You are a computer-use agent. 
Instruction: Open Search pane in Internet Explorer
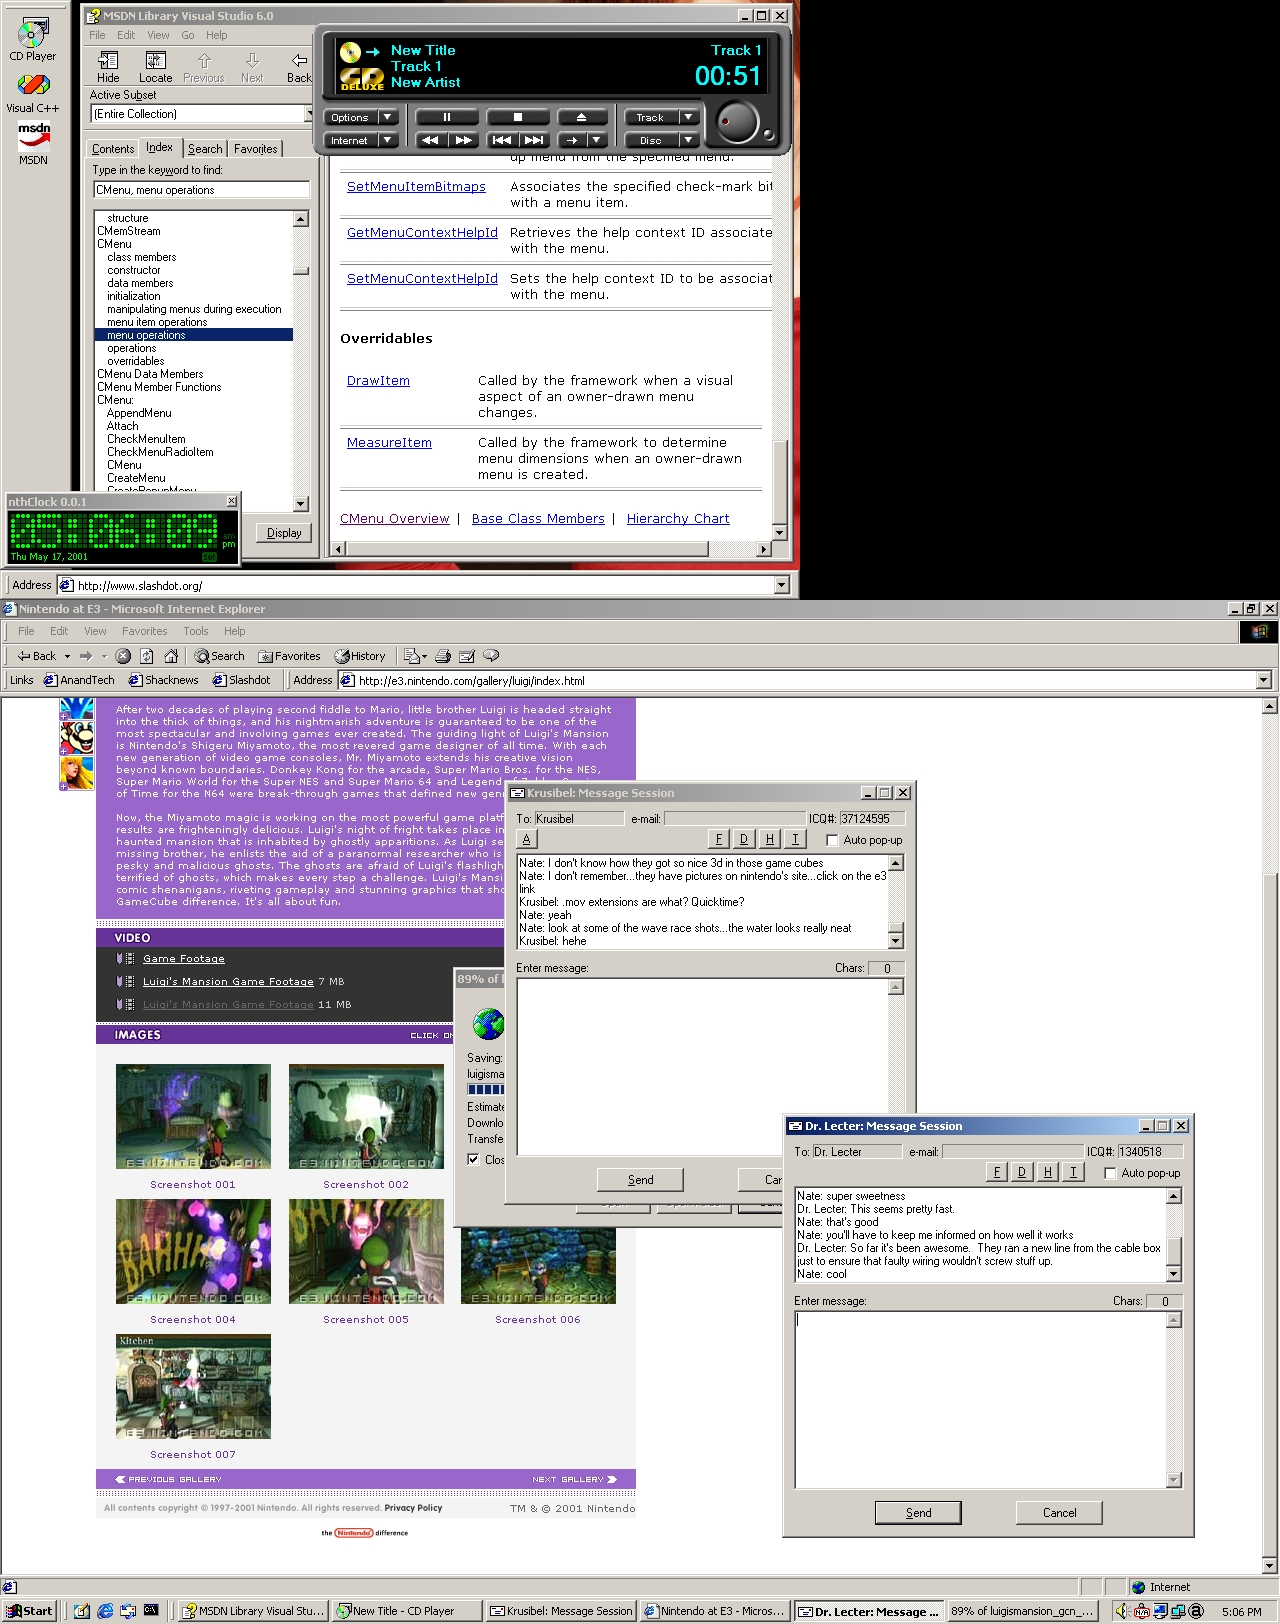tap(220, 656)
